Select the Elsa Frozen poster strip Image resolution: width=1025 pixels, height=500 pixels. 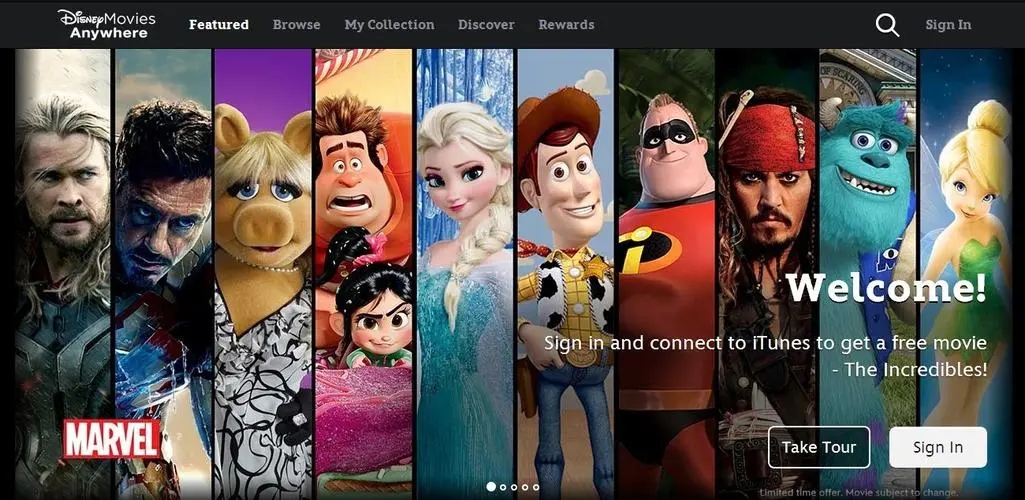(465, 275)
